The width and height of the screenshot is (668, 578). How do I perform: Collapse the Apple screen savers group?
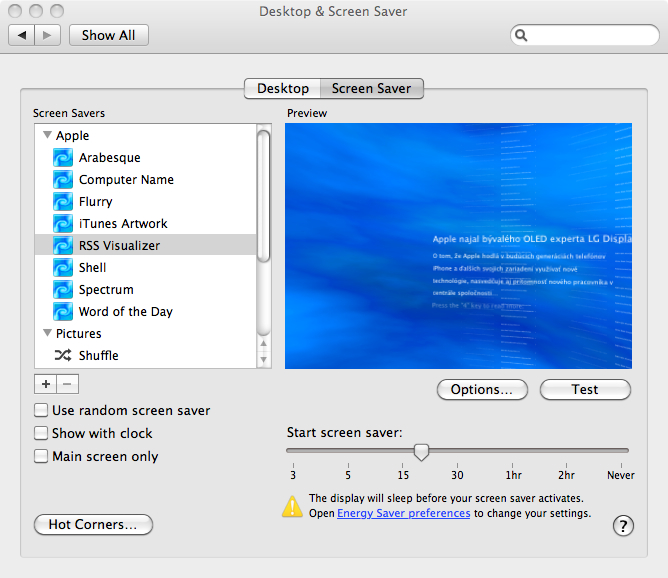[x=46, y=135]
